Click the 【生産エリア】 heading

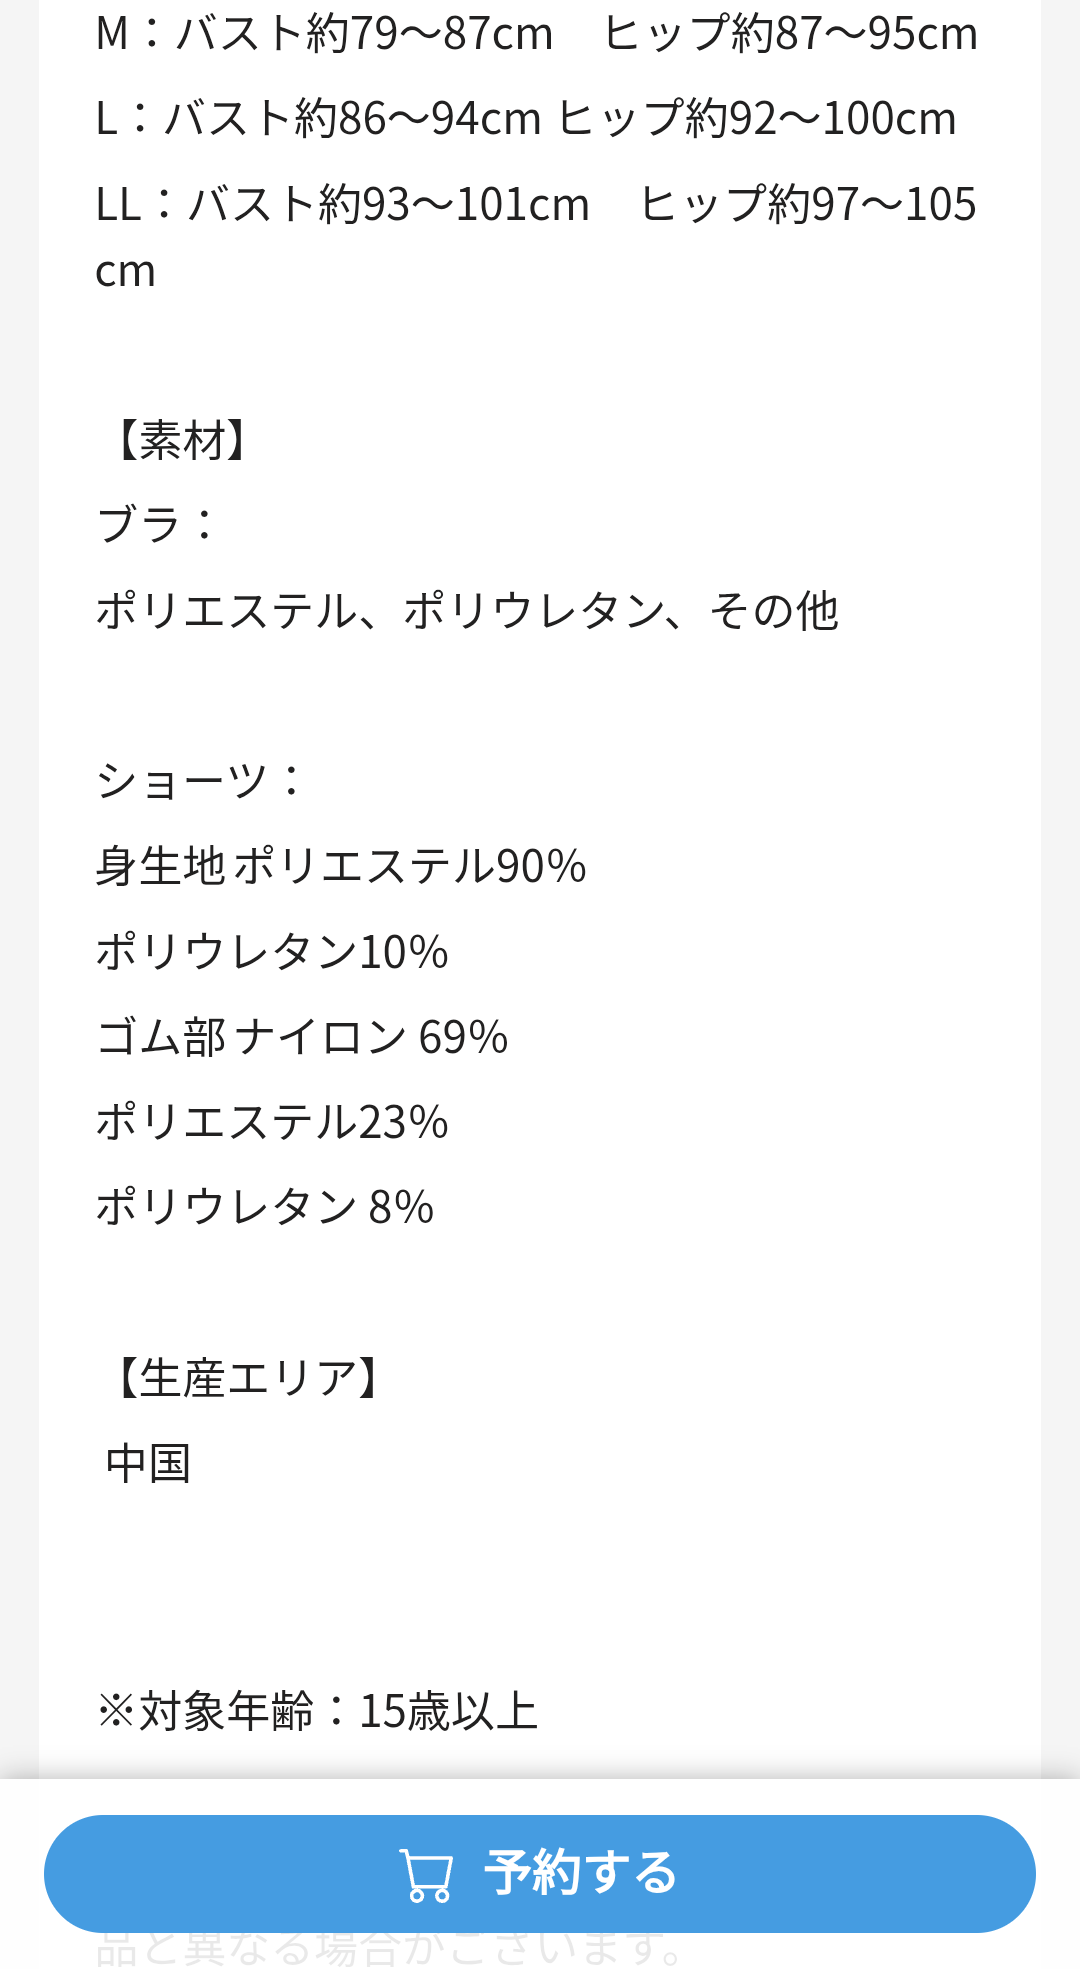(x=248, y=1378)
